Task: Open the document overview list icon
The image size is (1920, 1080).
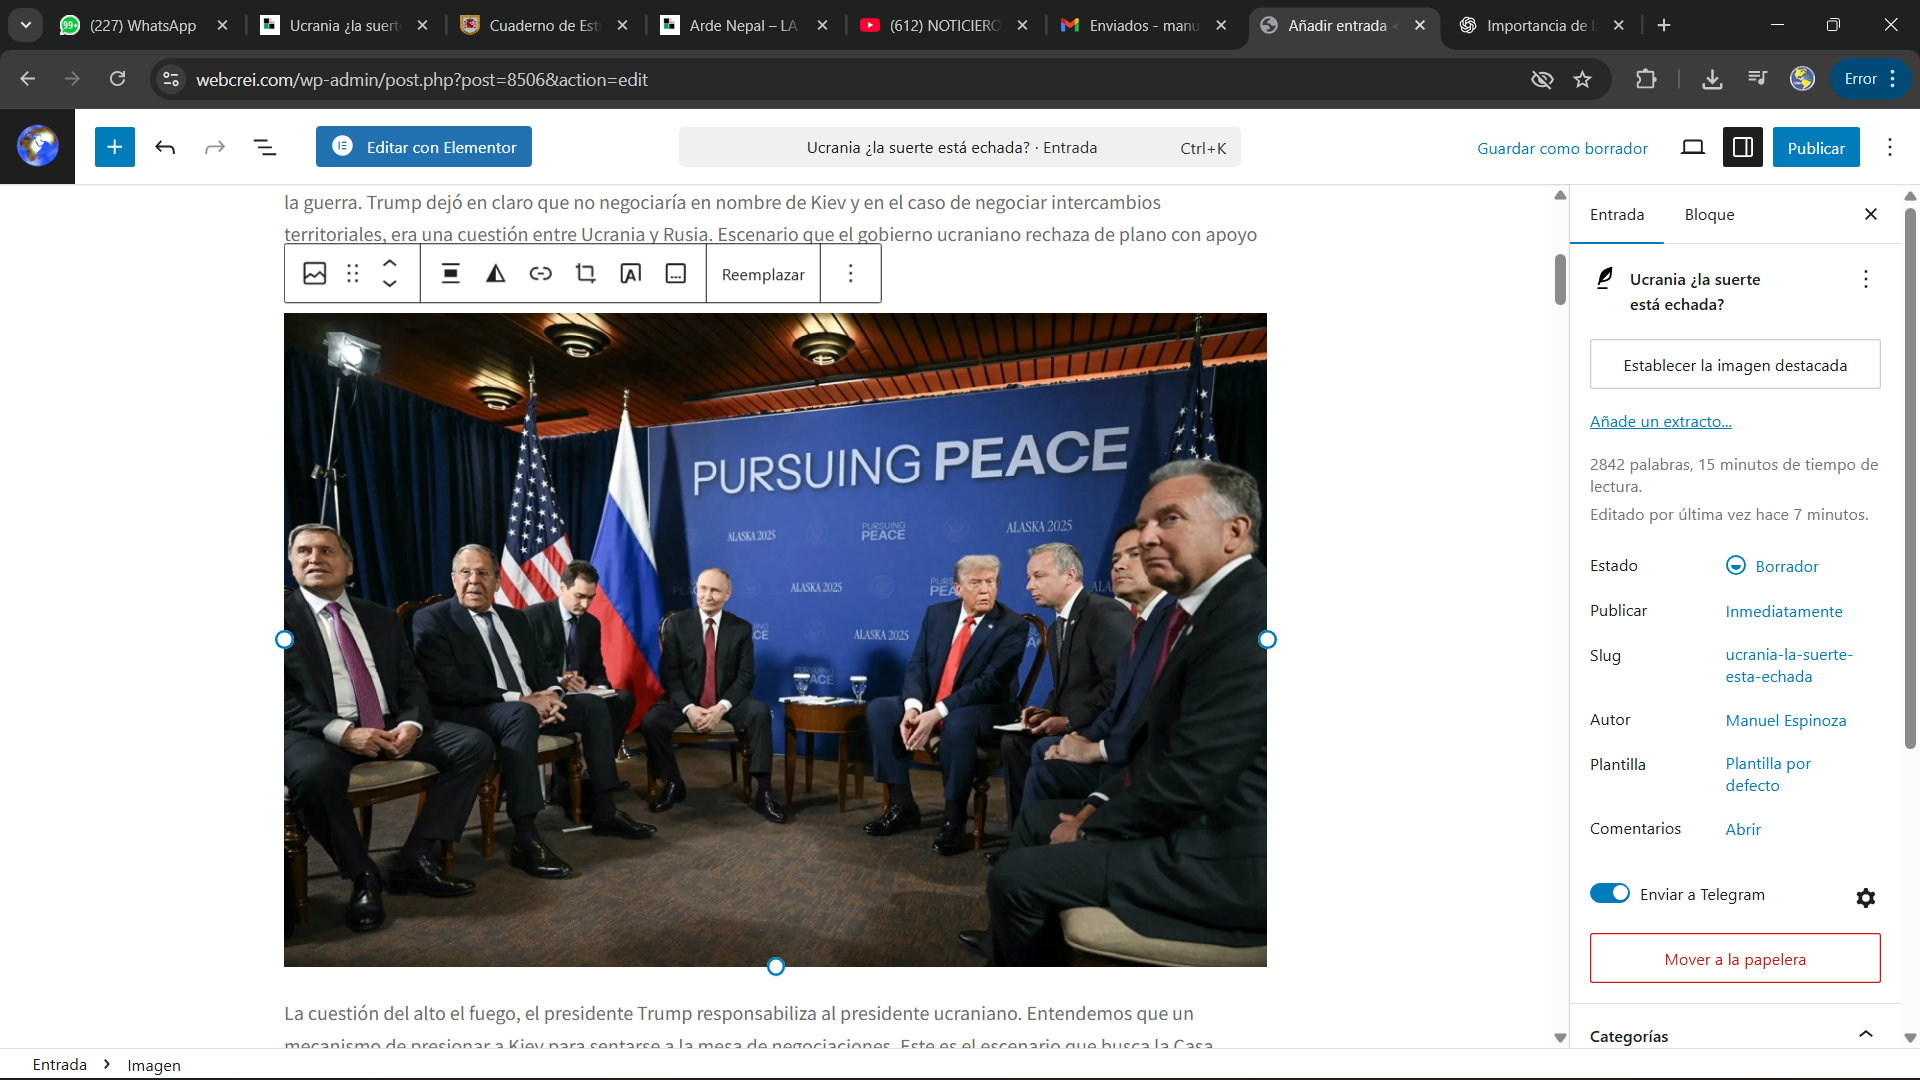Action: [264, 147]
